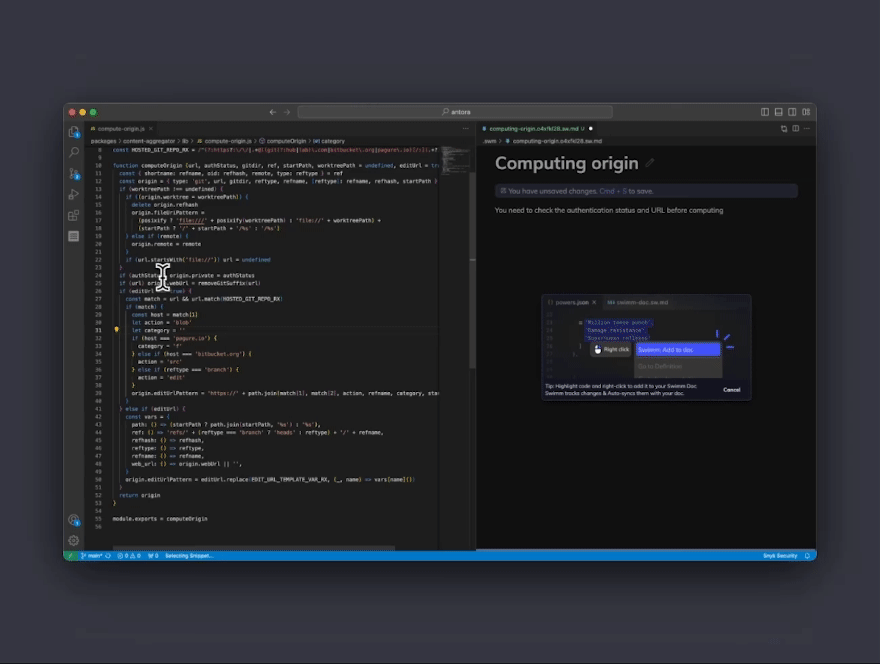This screenshot has width=880, height=664.
Task: Open the Run and Debug view
Action: (x=74, y=194)
